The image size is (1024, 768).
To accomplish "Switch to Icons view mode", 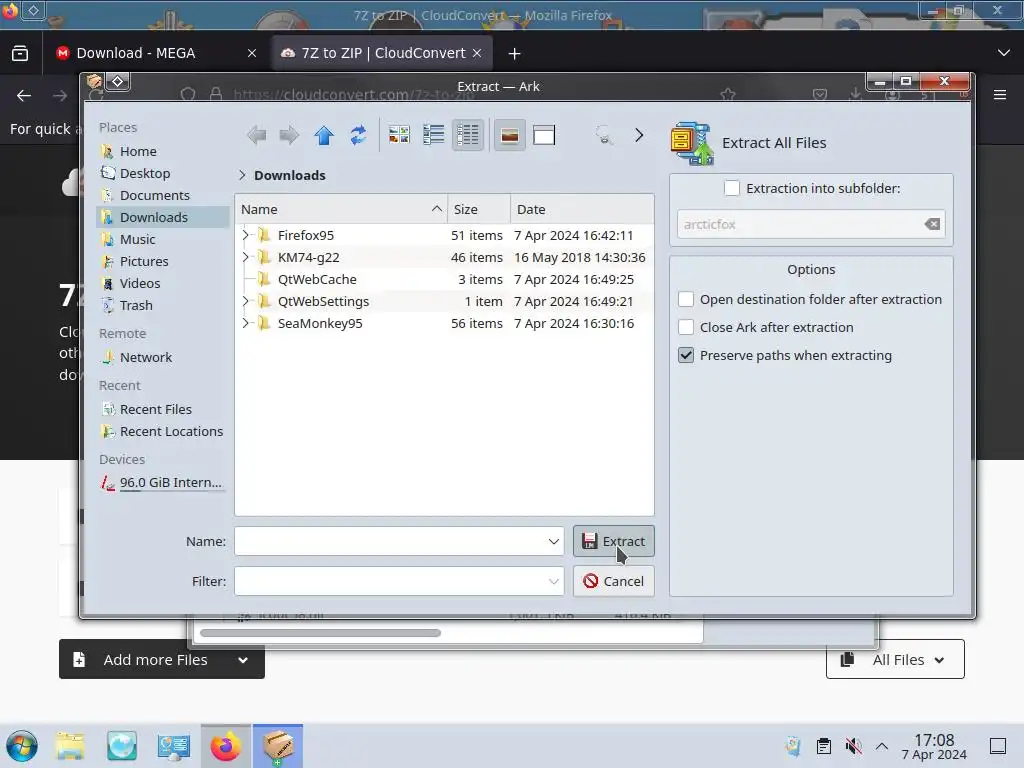I will [399, 135].
